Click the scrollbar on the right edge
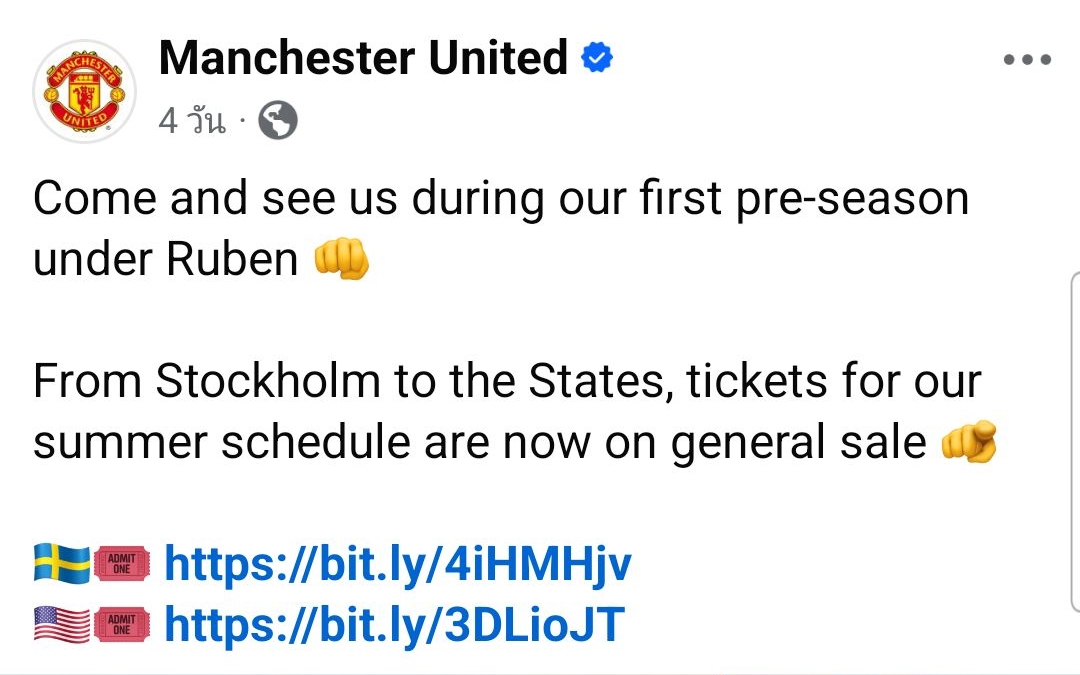Viewport: 1080px width, 675px height. point(1075,442)
